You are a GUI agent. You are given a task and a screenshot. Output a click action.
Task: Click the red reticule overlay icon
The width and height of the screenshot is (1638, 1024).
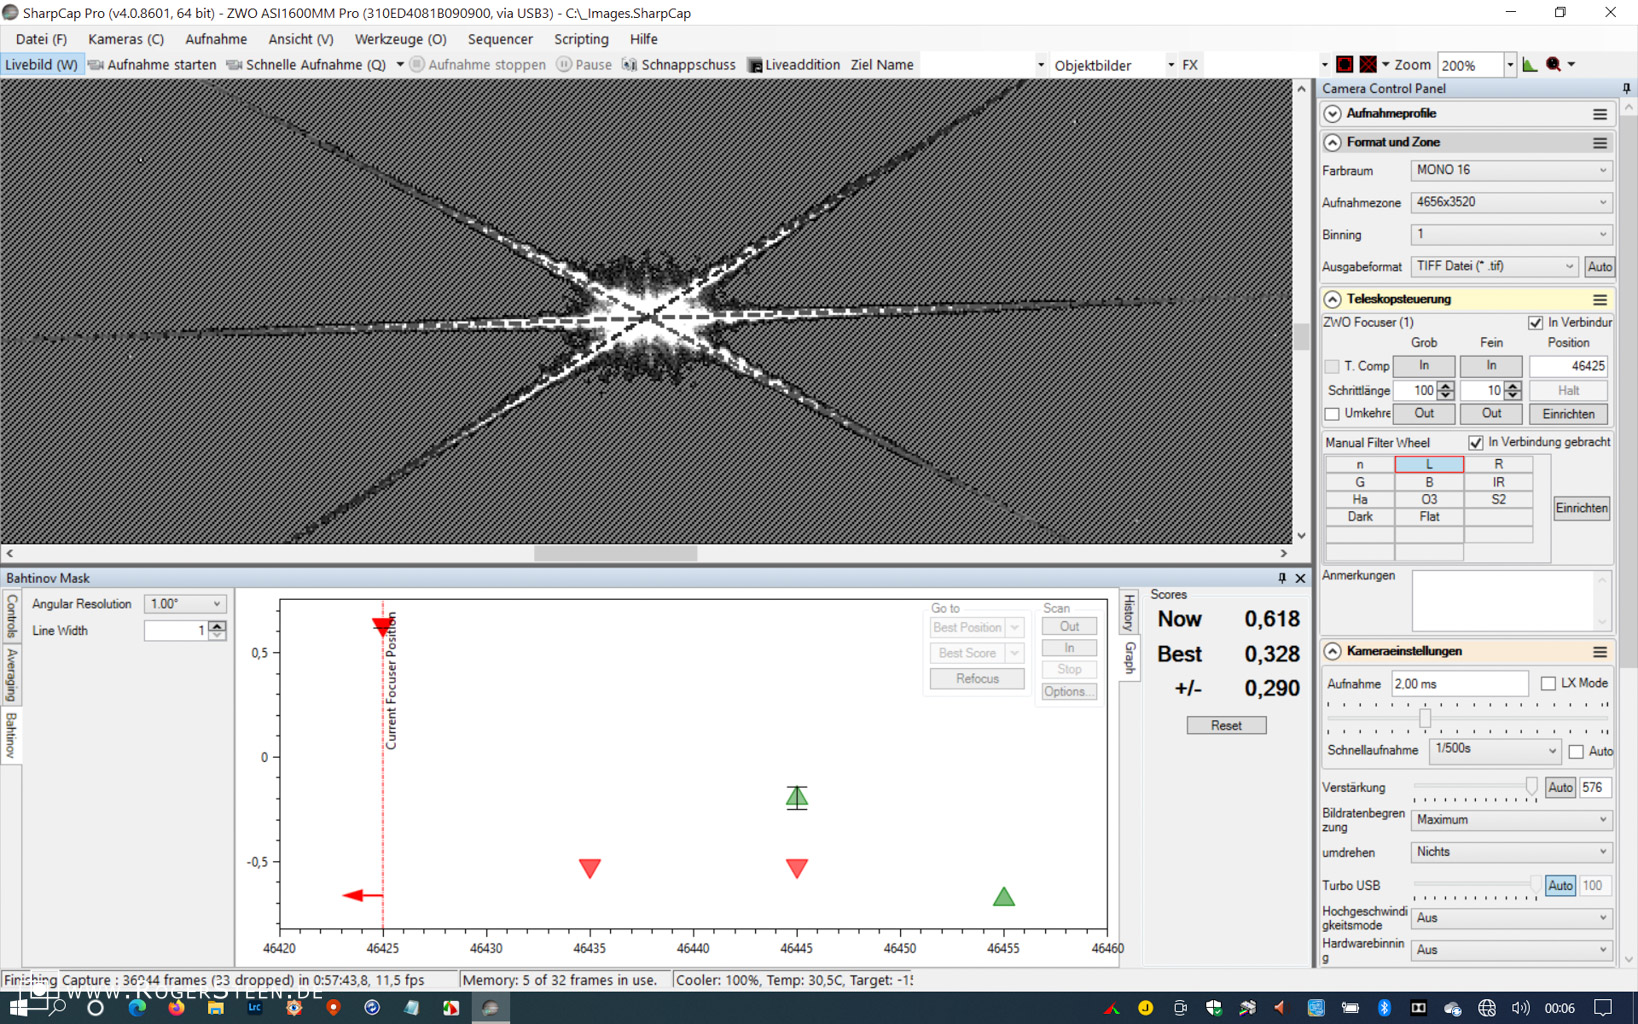point(1345,65)
